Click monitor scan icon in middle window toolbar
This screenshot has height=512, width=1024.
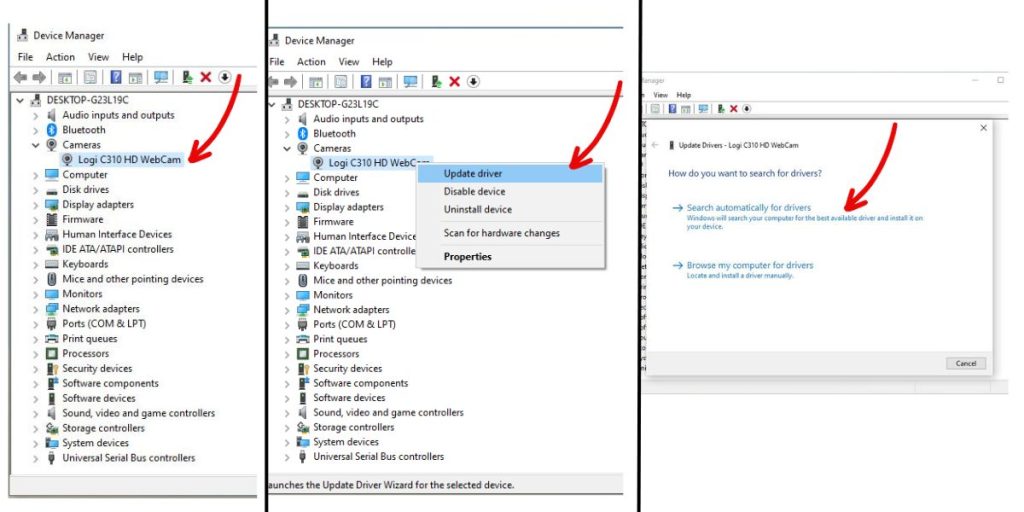pyautogui.click(x=410, y=82)
